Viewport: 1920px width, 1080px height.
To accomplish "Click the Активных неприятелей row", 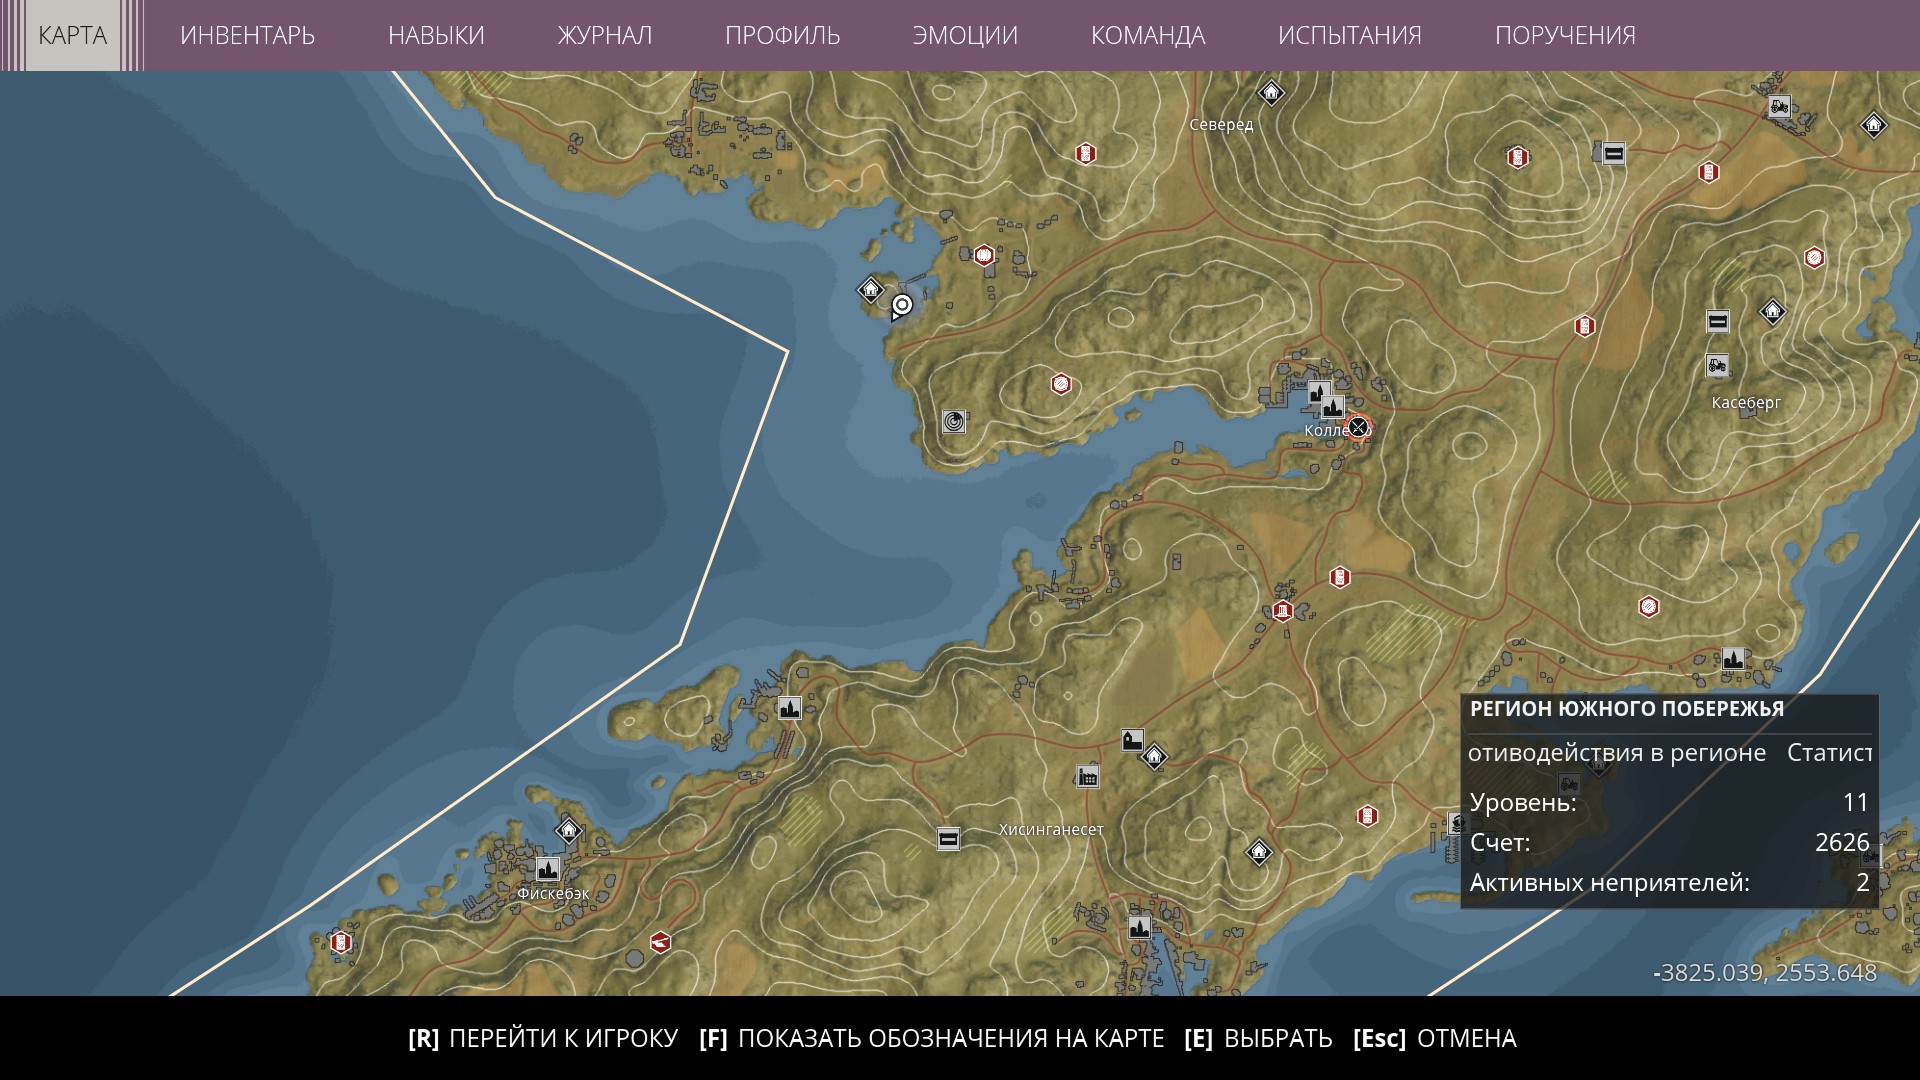I will point(1669,883).
